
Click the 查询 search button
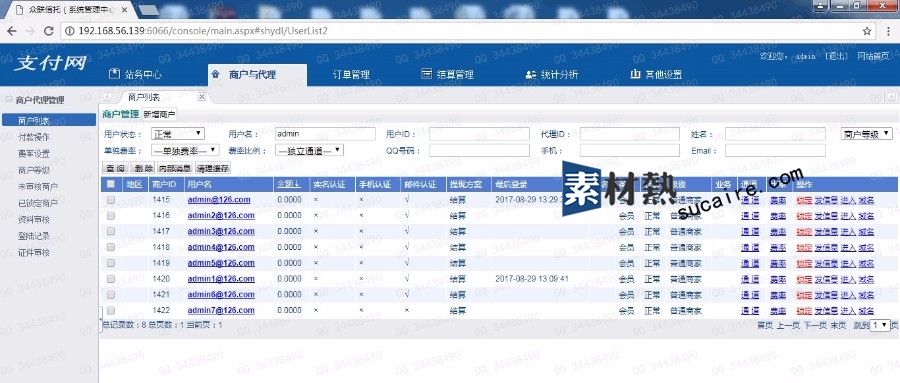click(x=115, y=168)
